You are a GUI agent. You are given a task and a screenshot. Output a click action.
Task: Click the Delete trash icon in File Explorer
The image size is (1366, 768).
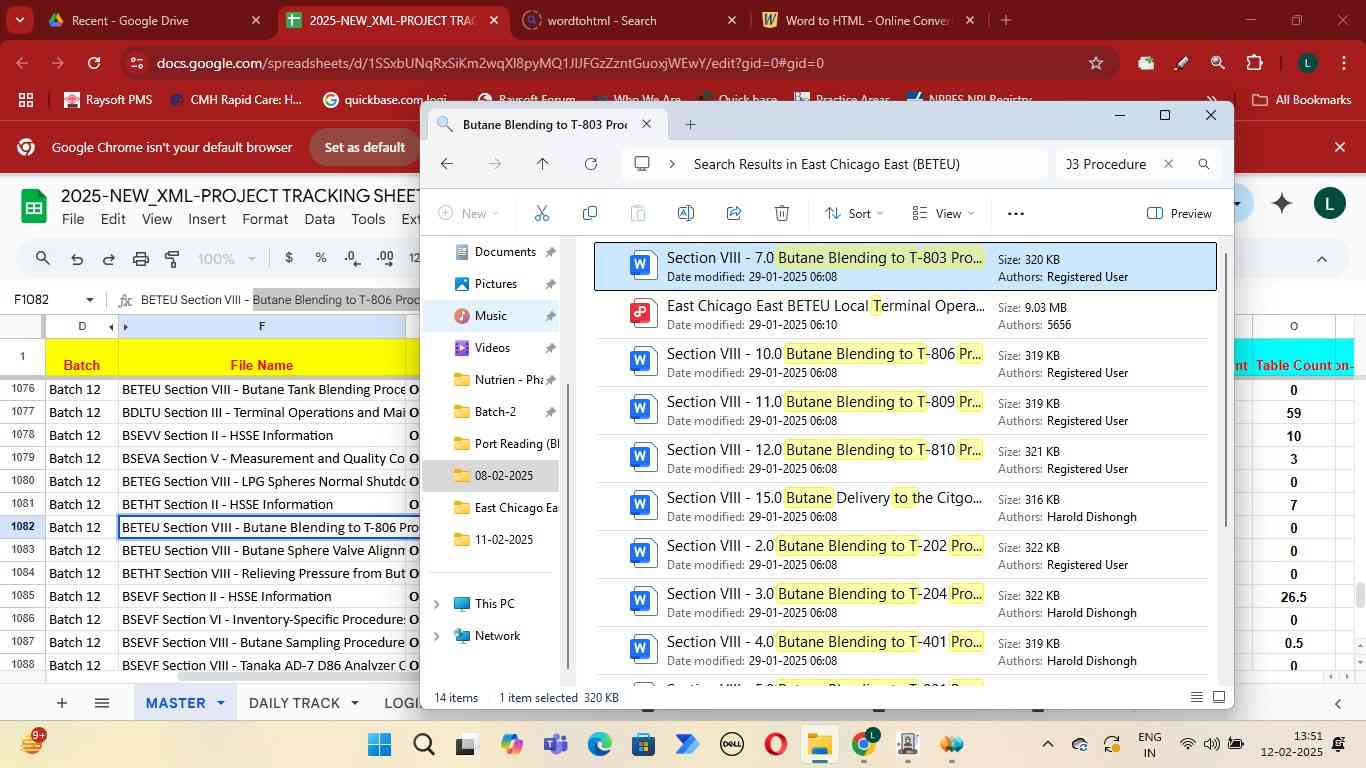[782, 213]
